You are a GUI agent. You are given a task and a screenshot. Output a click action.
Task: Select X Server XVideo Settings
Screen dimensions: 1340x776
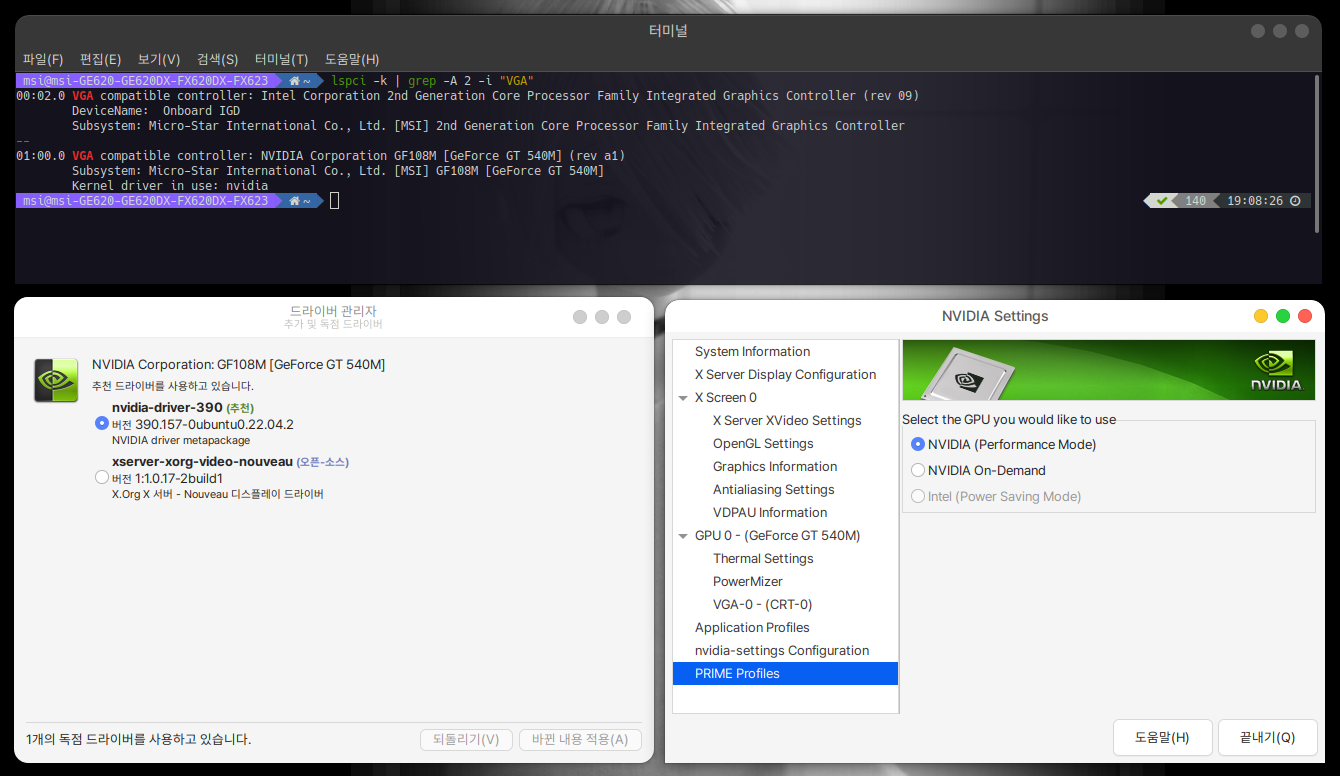(x=787, y=421)
